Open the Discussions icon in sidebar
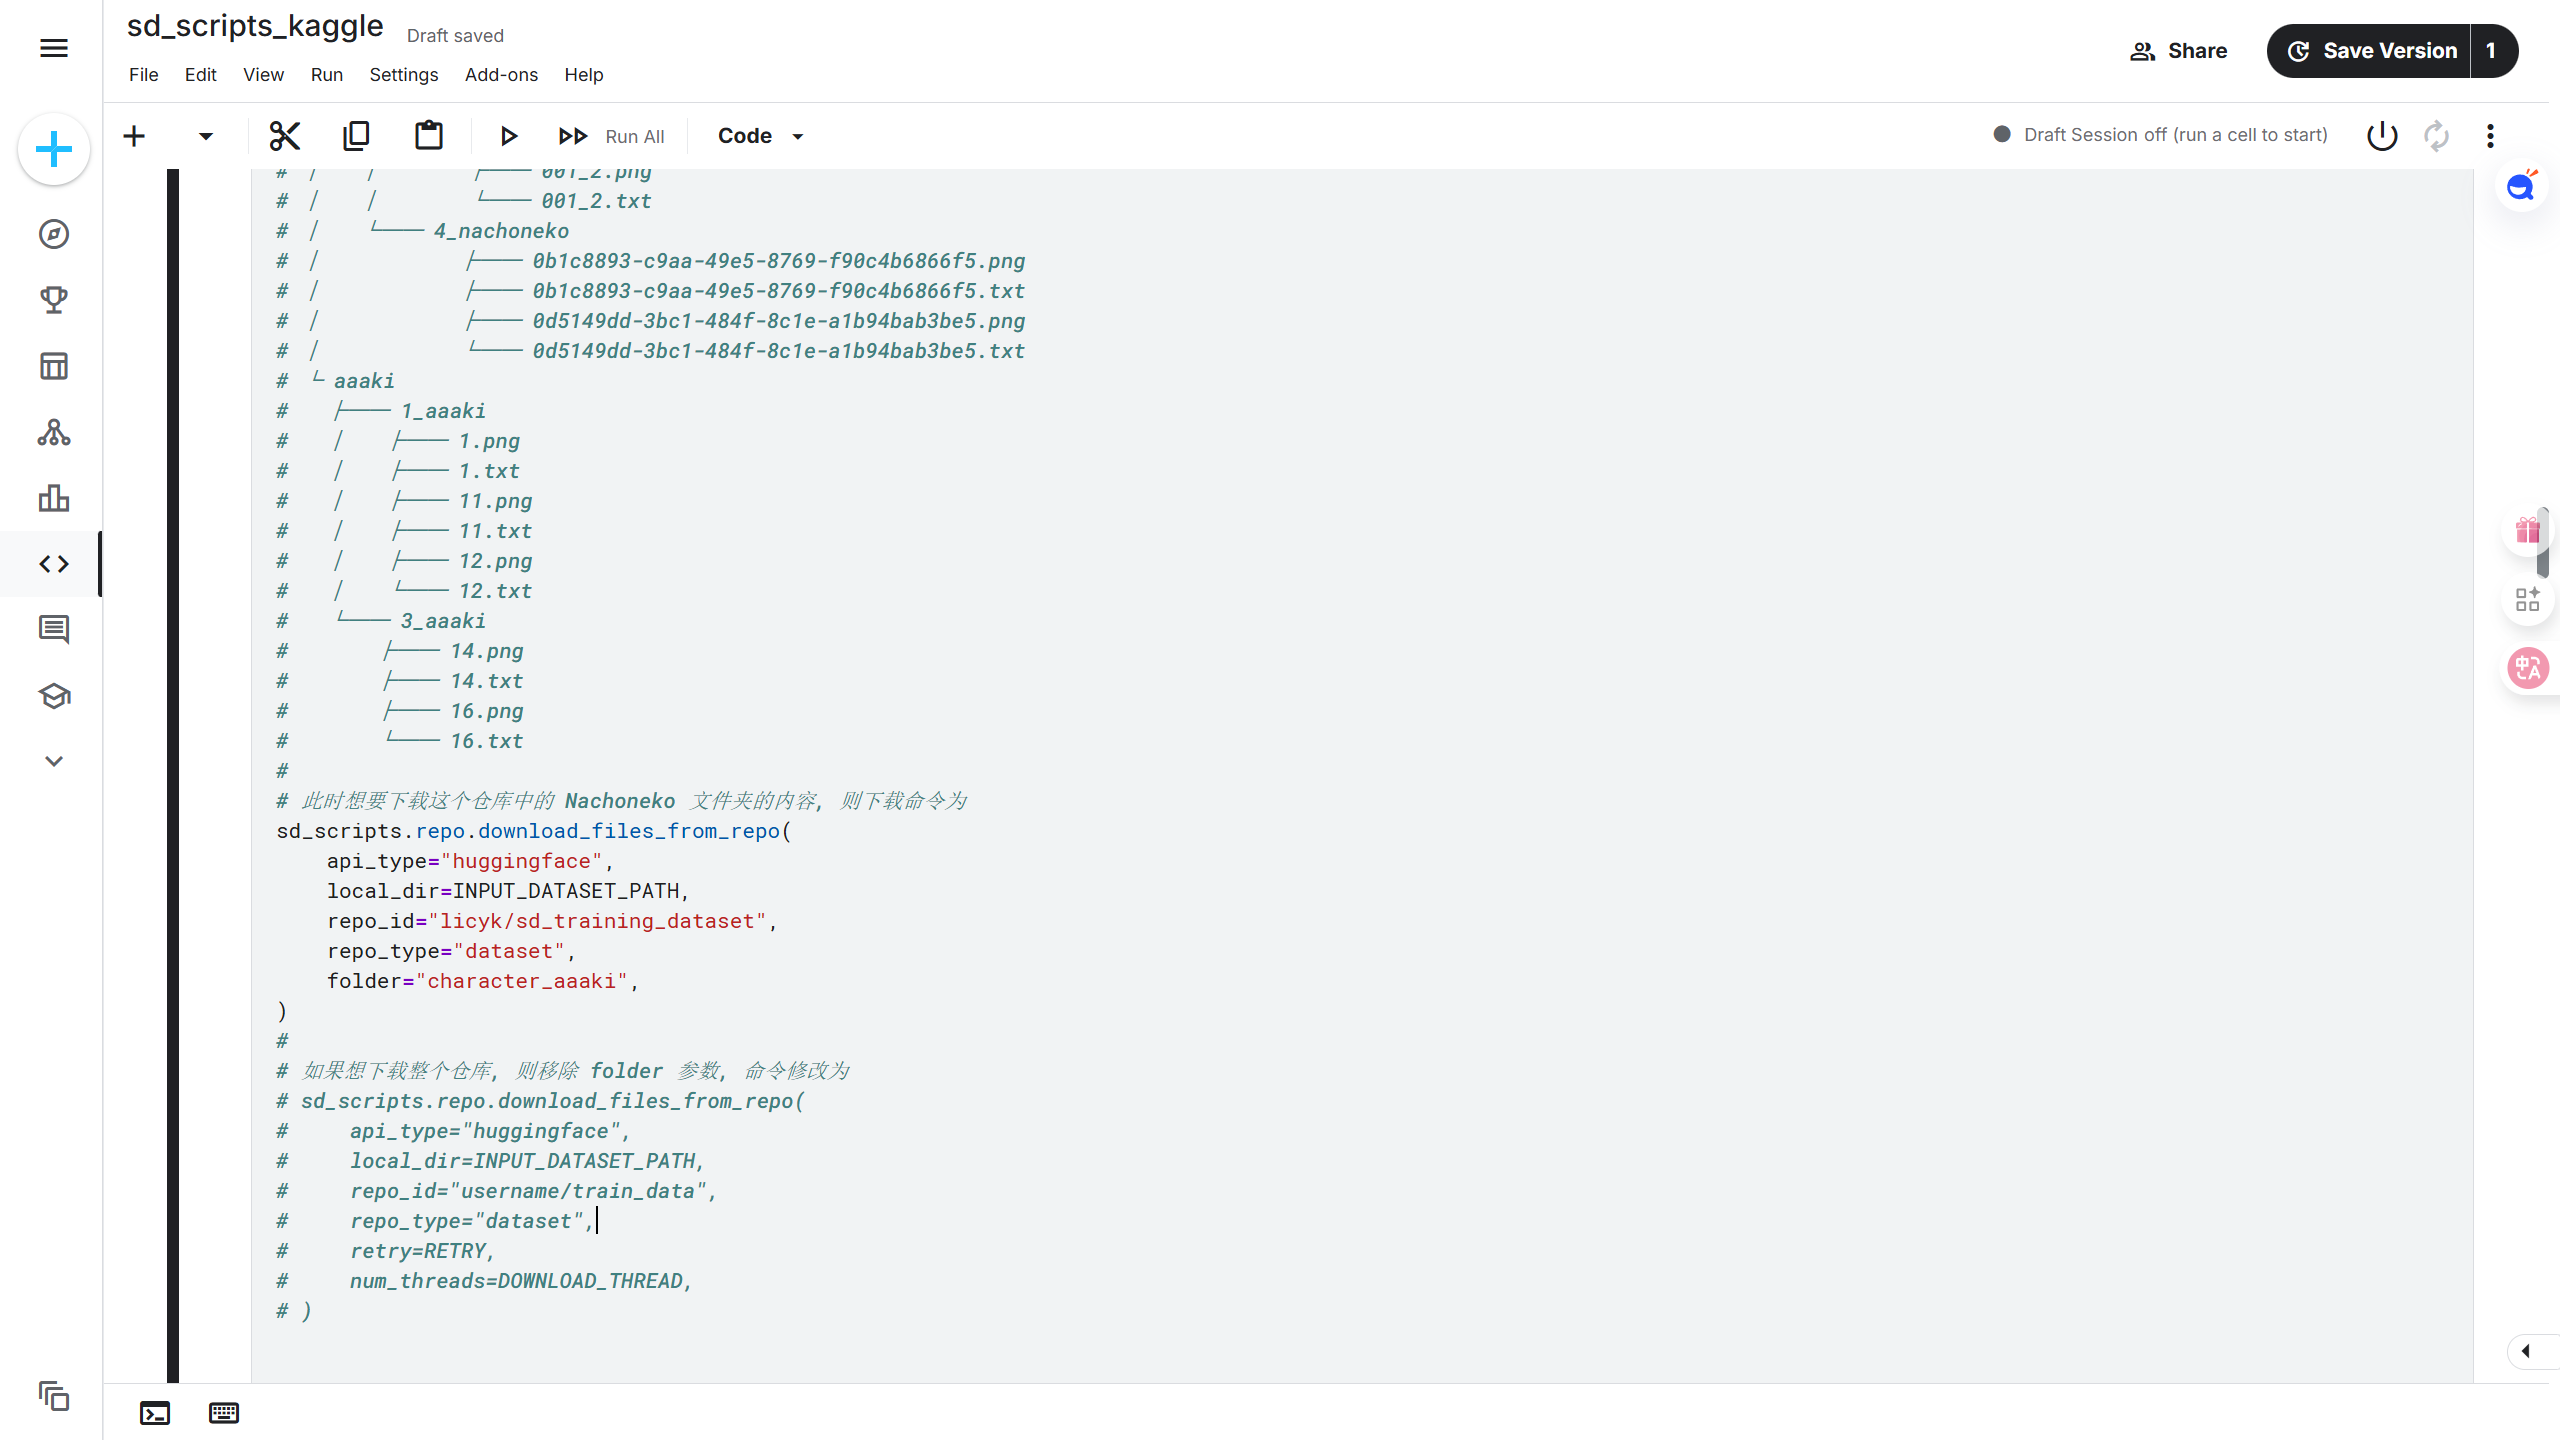2560x1440 pixels. click(54, 630)
